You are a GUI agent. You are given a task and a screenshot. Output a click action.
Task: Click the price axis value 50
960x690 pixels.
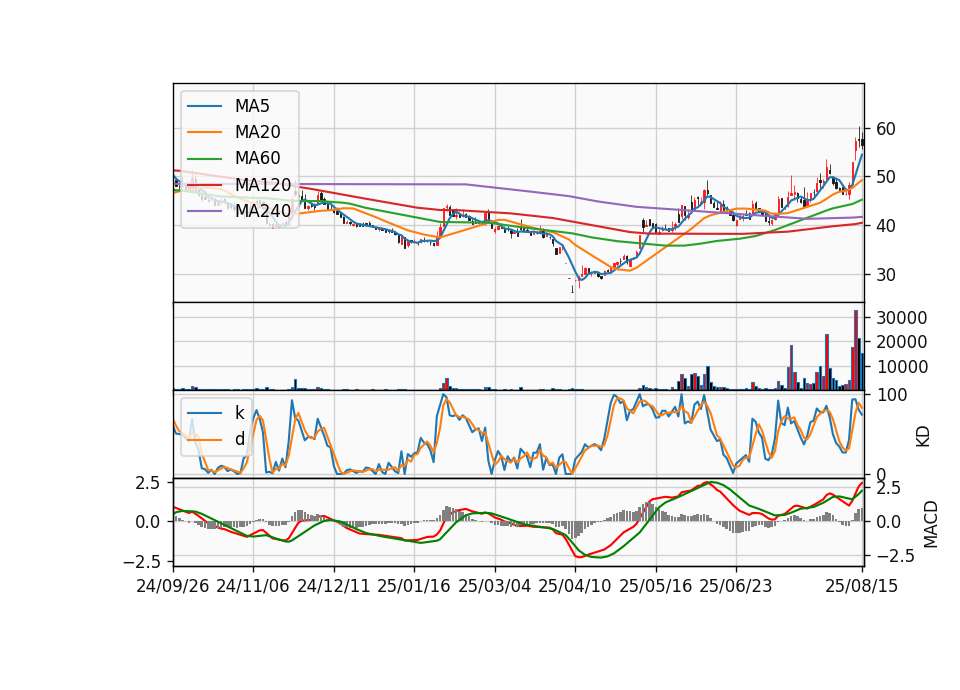point(886,177)
